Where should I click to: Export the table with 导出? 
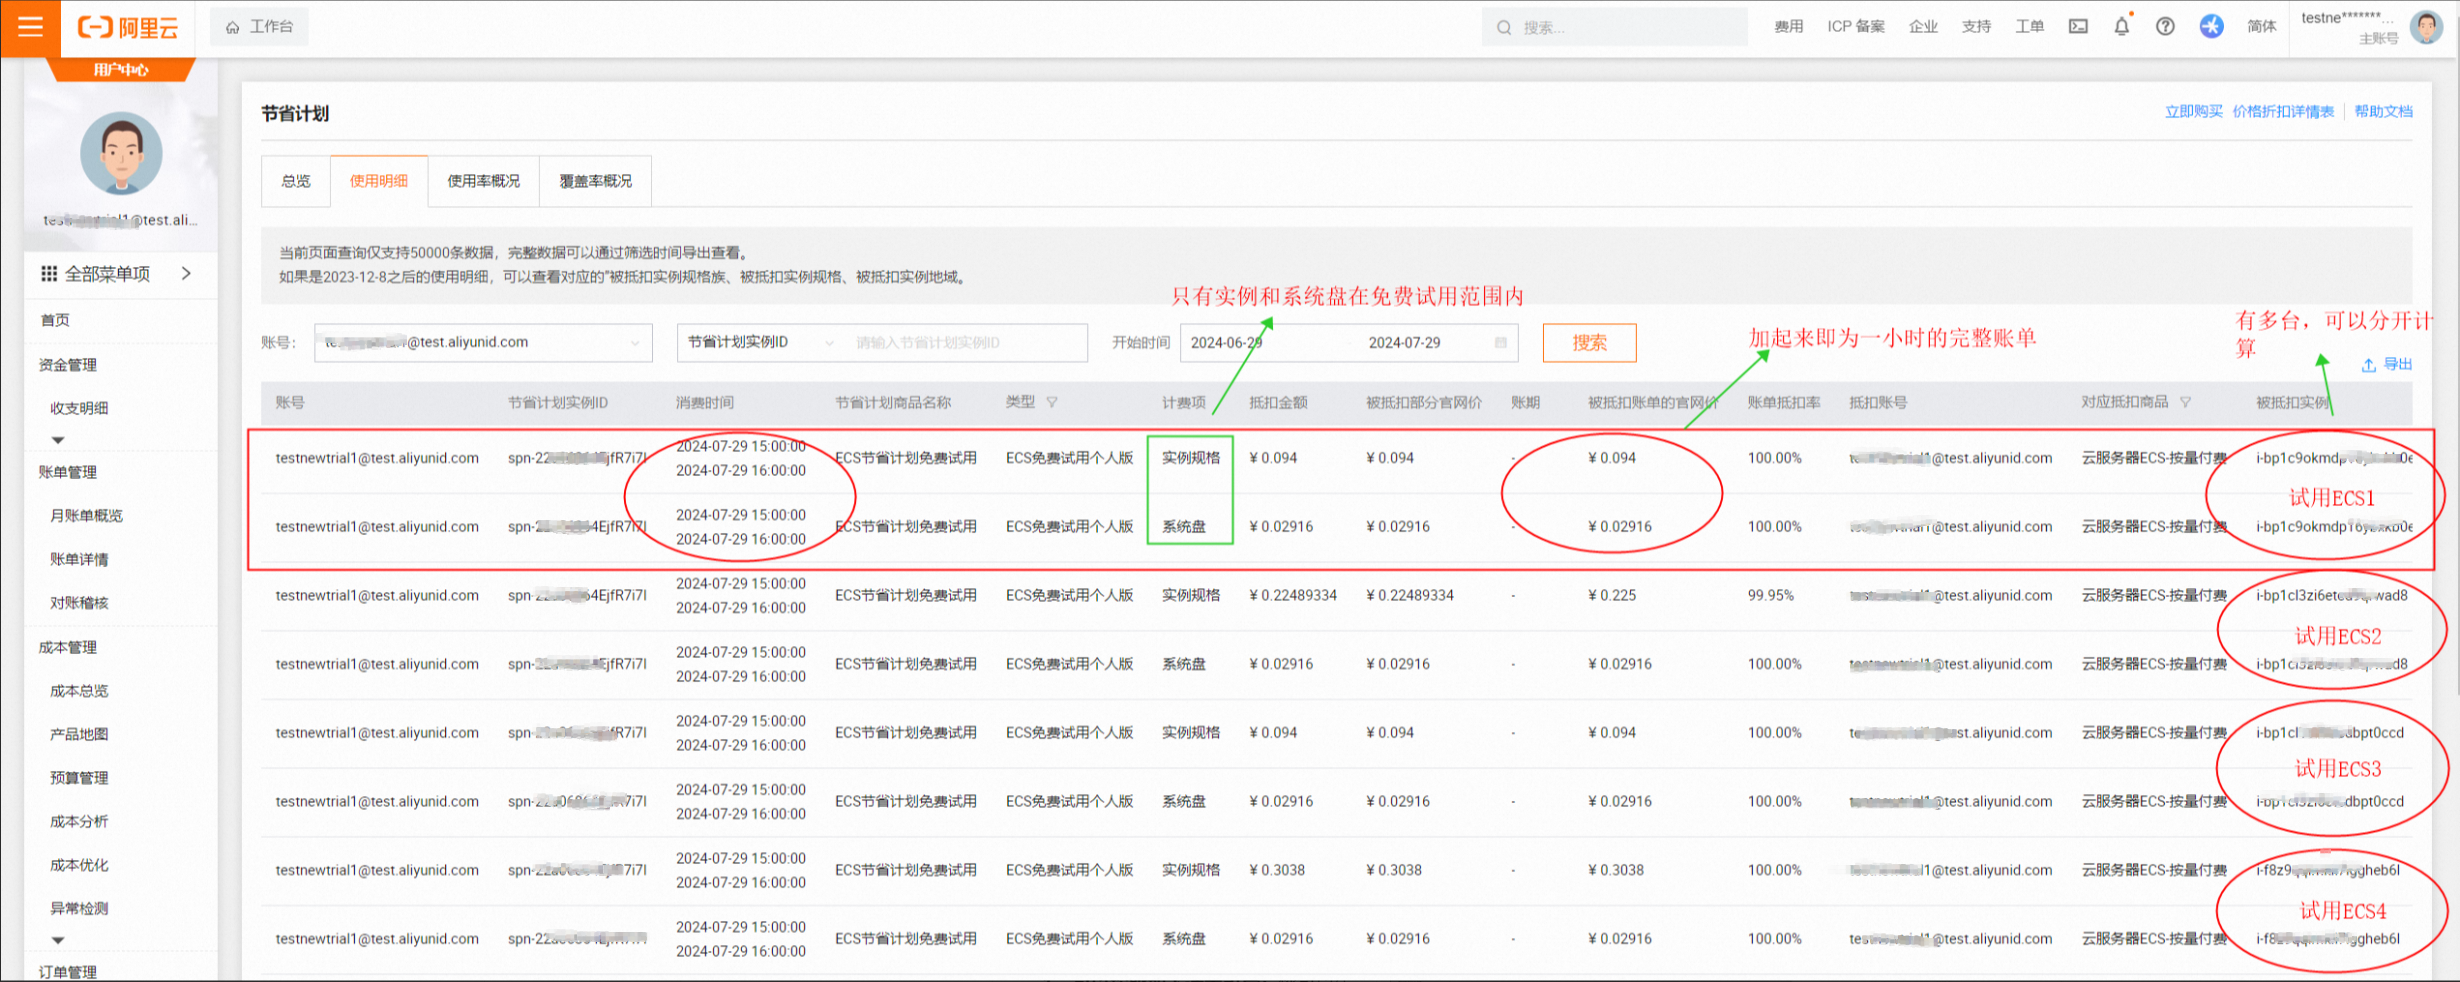point(2386,365)
